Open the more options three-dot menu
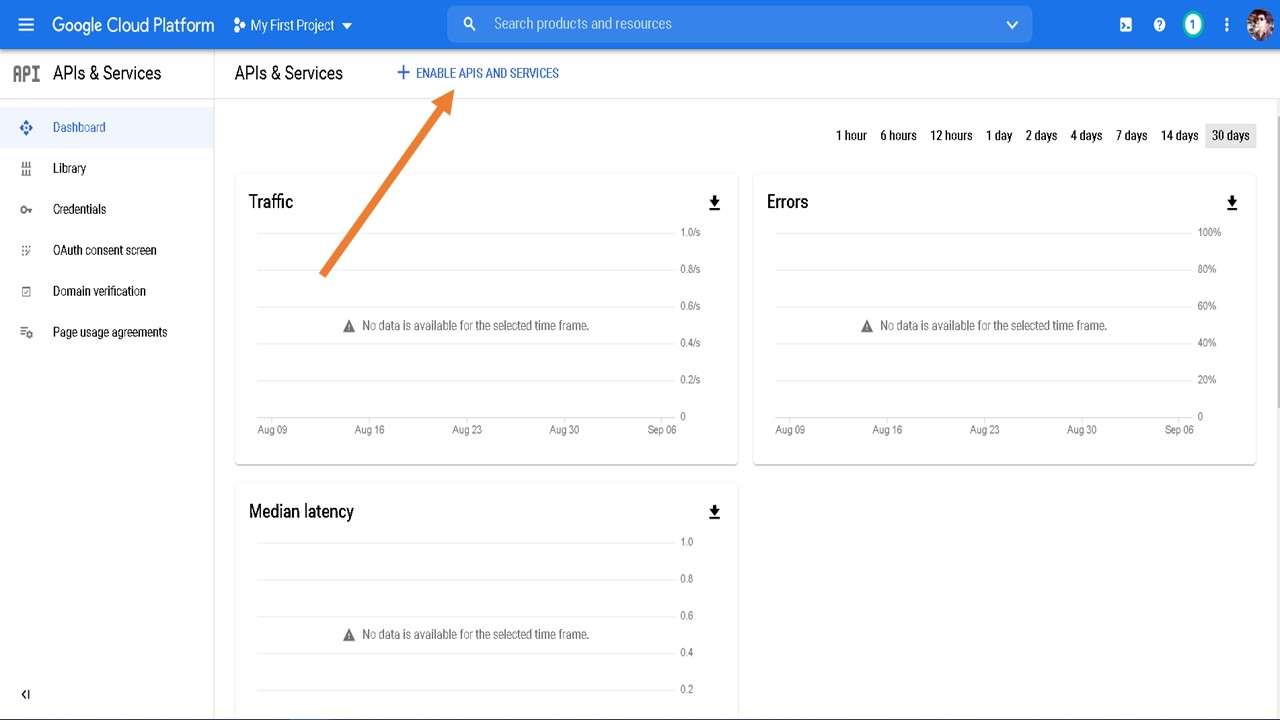The image size is (1280, 720). [1226, 24]
